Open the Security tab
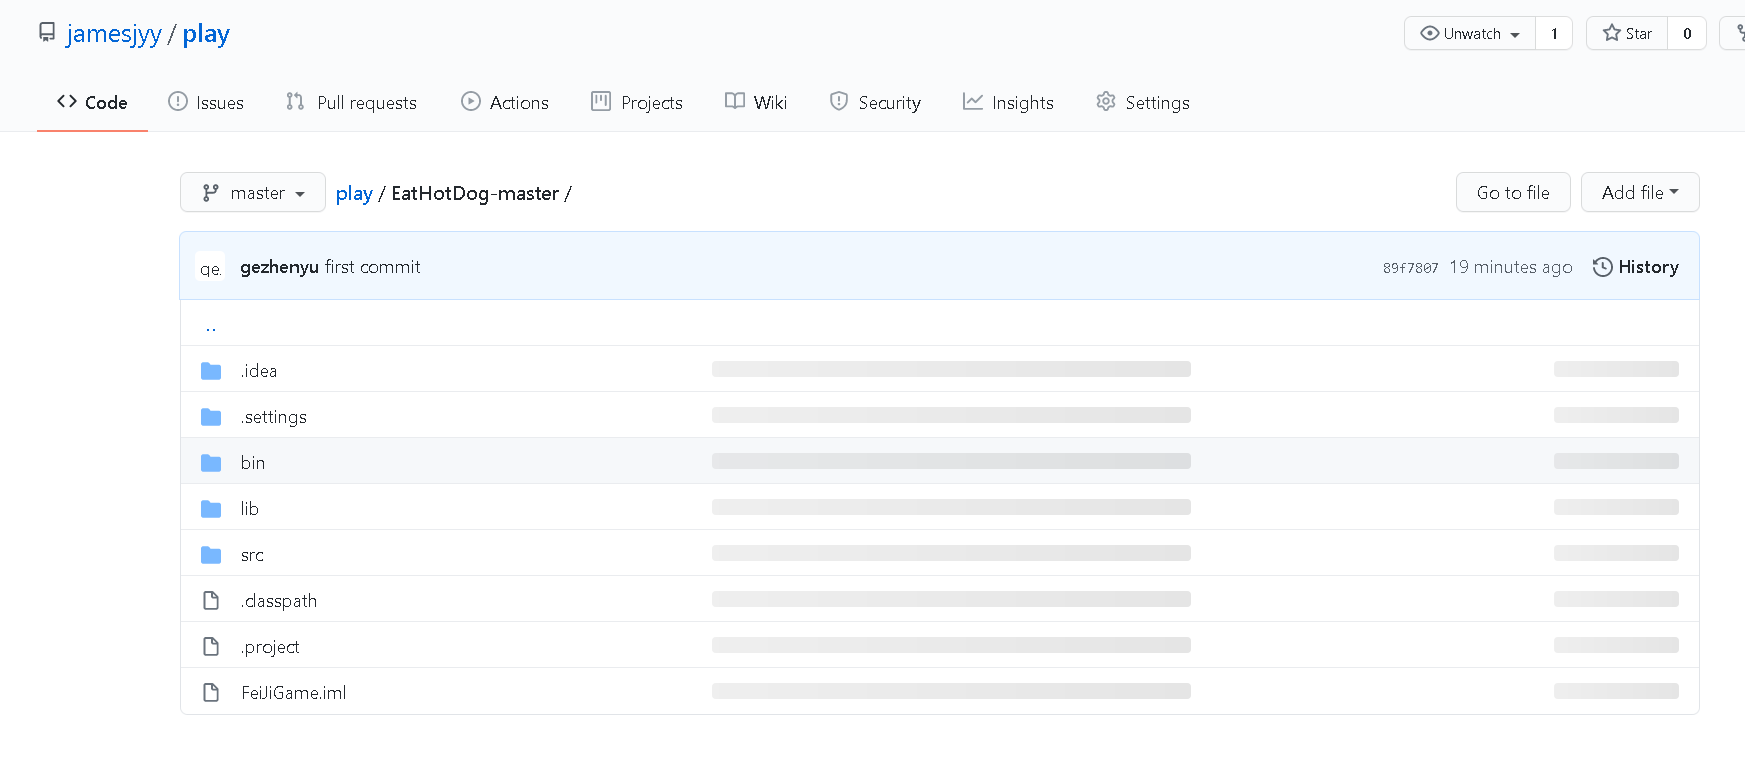This screenshot has width=1745, height=775. click(x=875, y=102)
